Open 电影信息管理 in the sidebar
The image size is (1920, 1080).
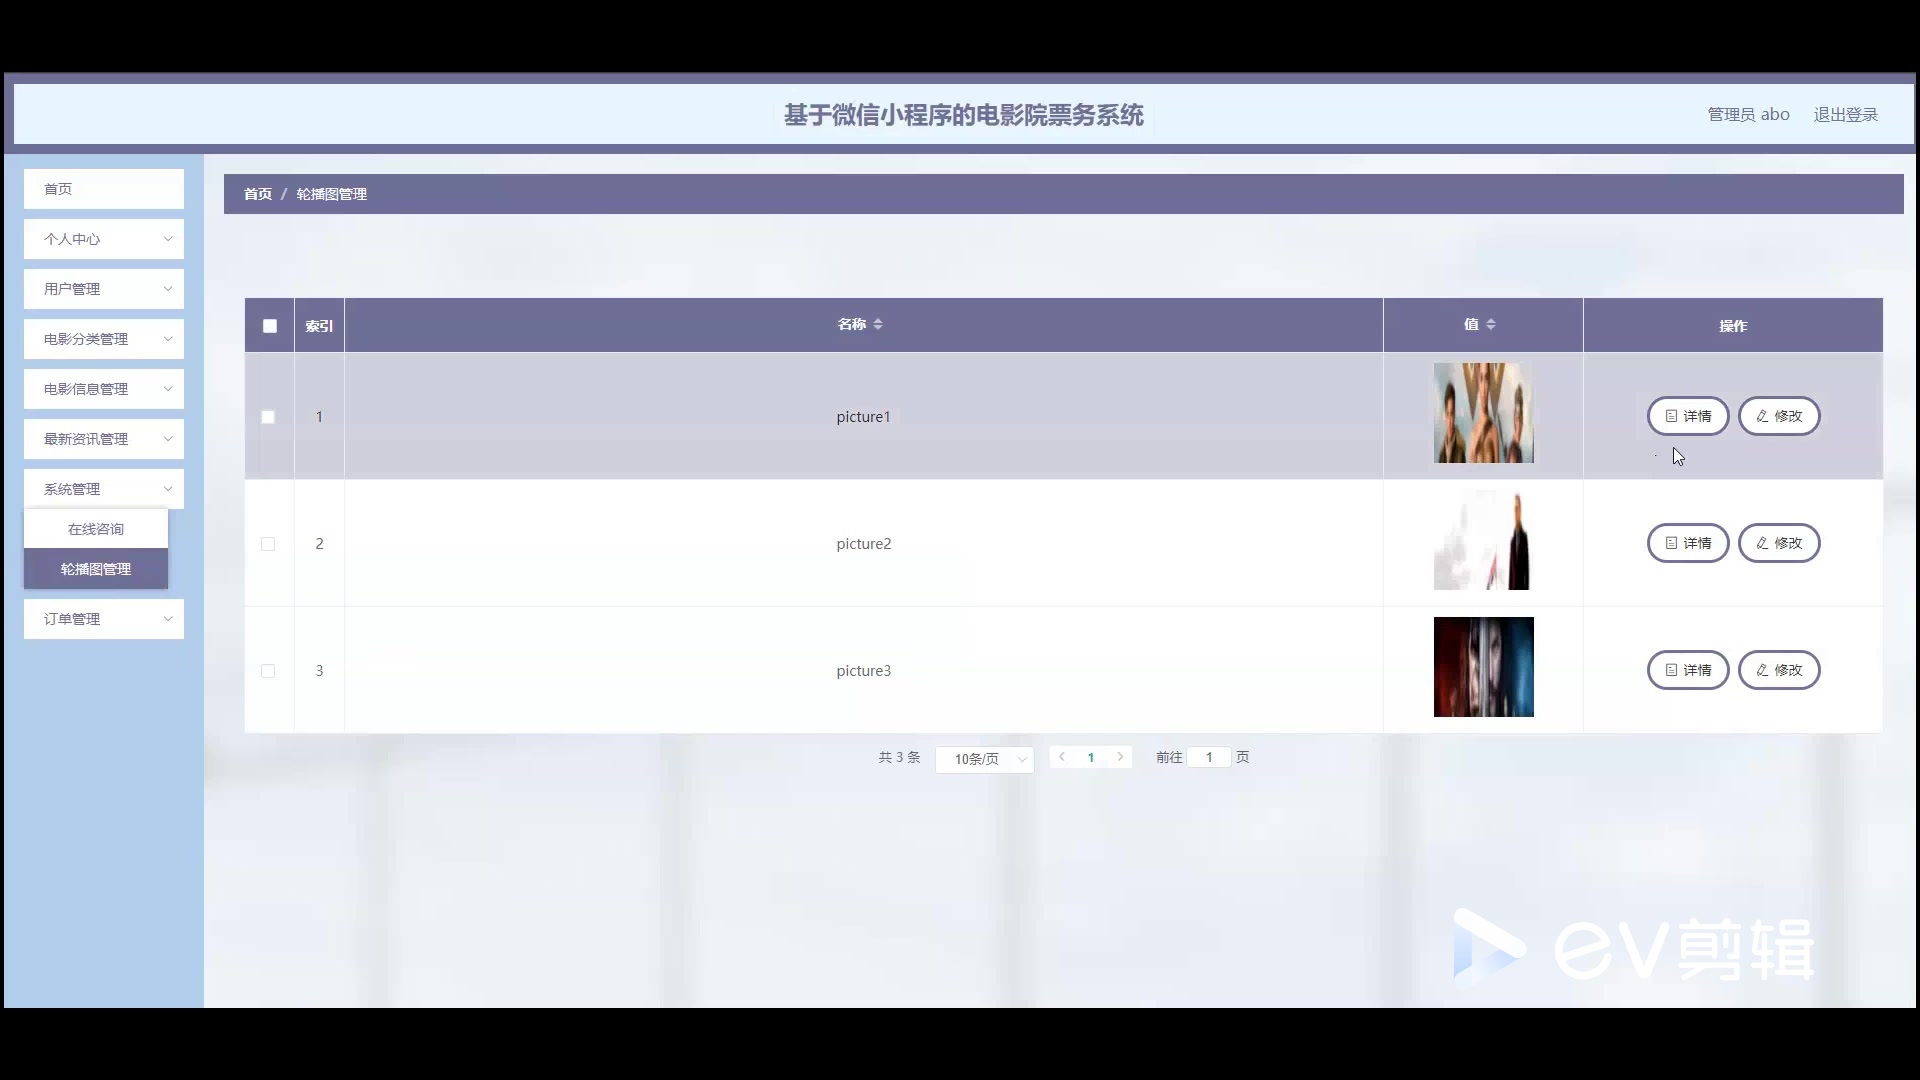(x=104, y=389)
